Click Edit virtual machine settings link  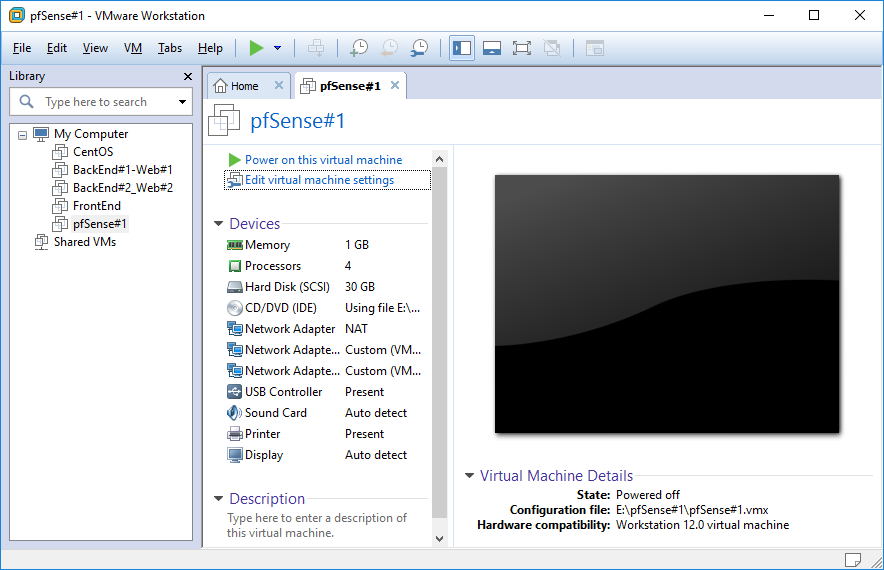[x=320, y=180]
